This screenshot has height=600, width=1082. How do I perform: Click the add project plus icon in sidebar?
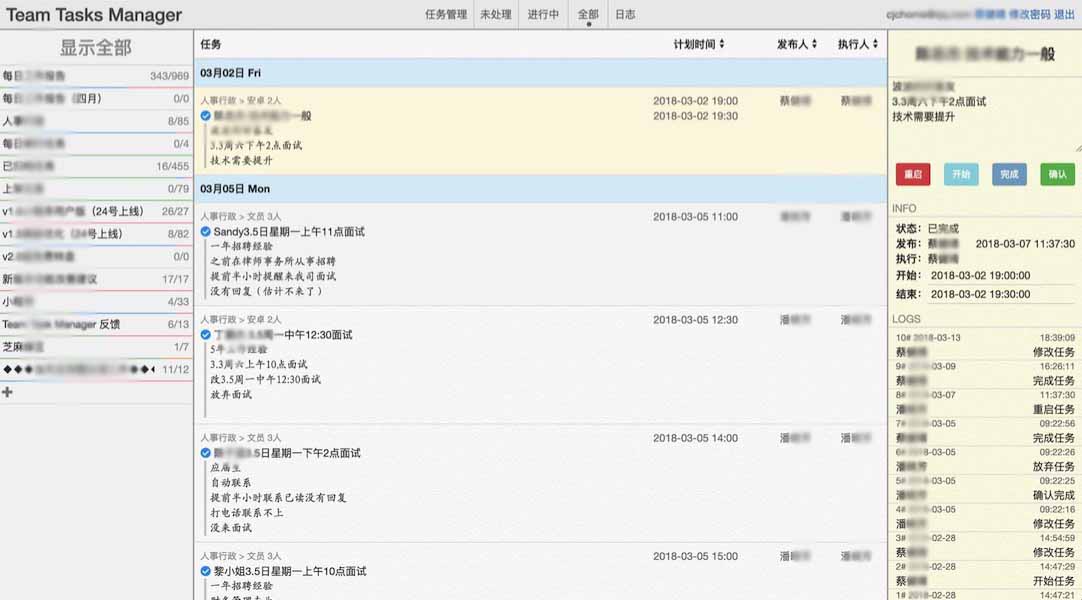tap(9, 392)
